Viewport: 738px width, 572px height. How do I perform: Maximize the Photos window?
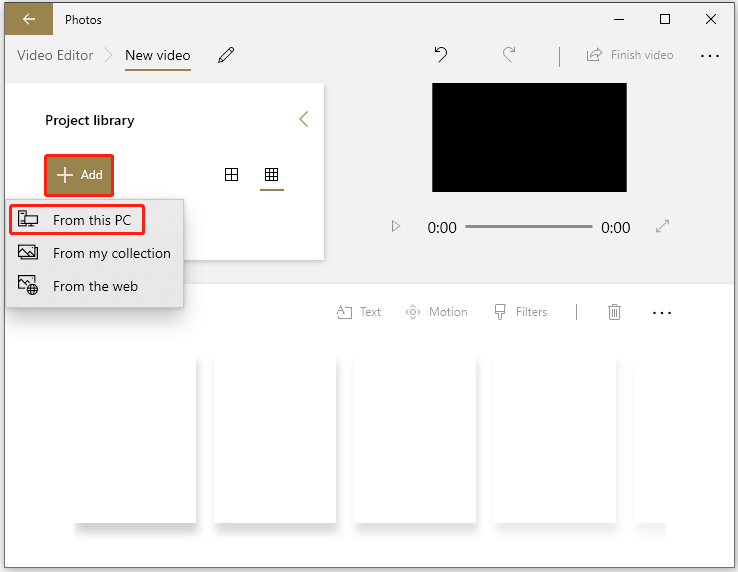(x=665, y=19)
